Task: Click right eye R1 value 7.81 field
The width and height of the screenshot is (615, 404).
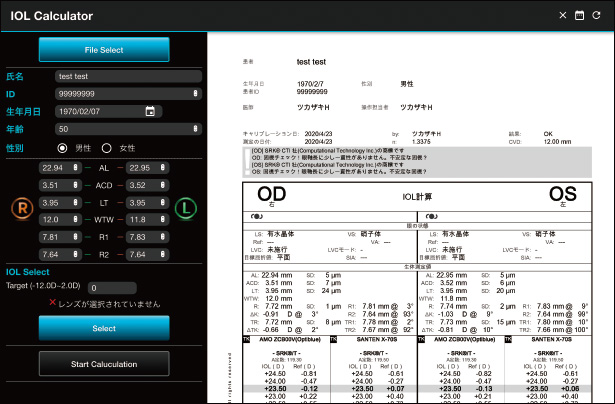Action: click(x=60, y=237)
